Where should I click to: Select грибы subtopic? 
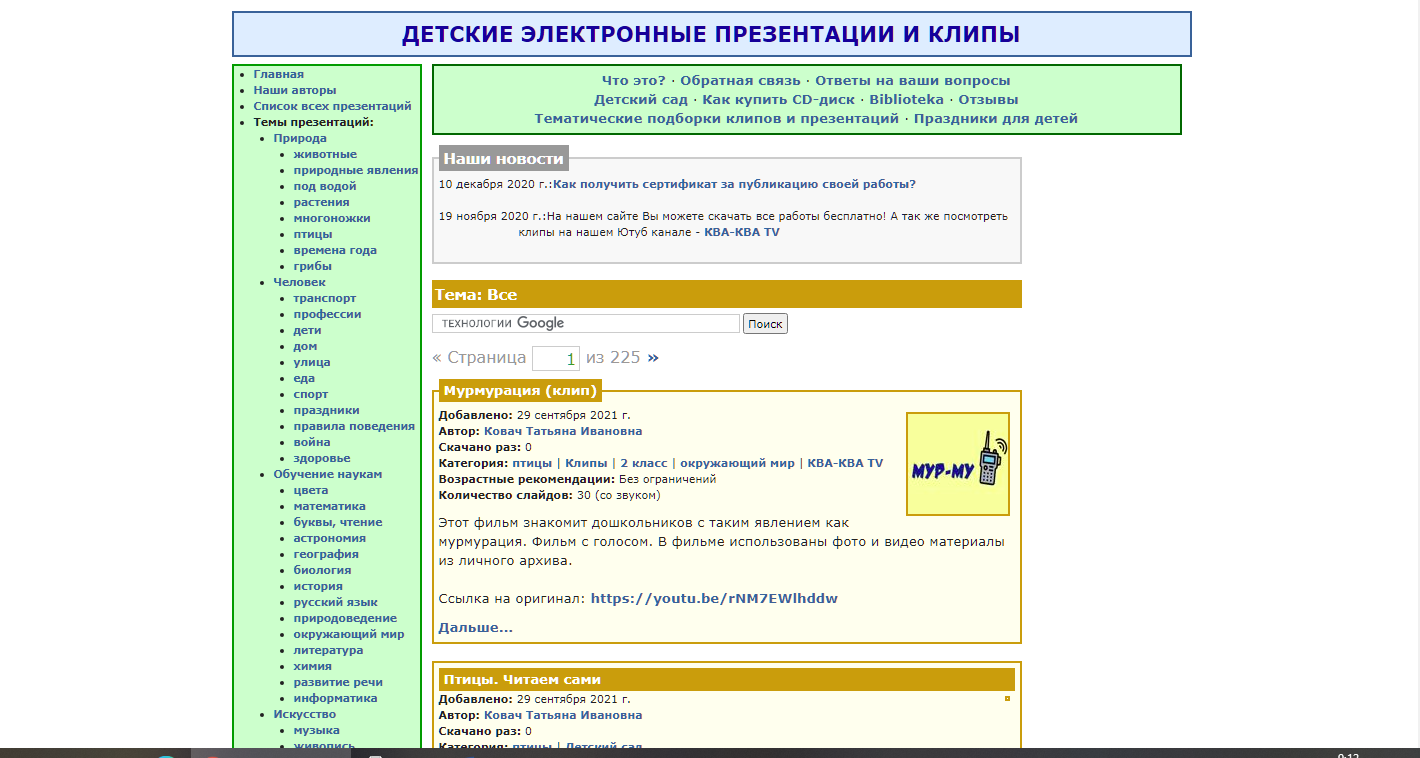click(x=313, y=266)
